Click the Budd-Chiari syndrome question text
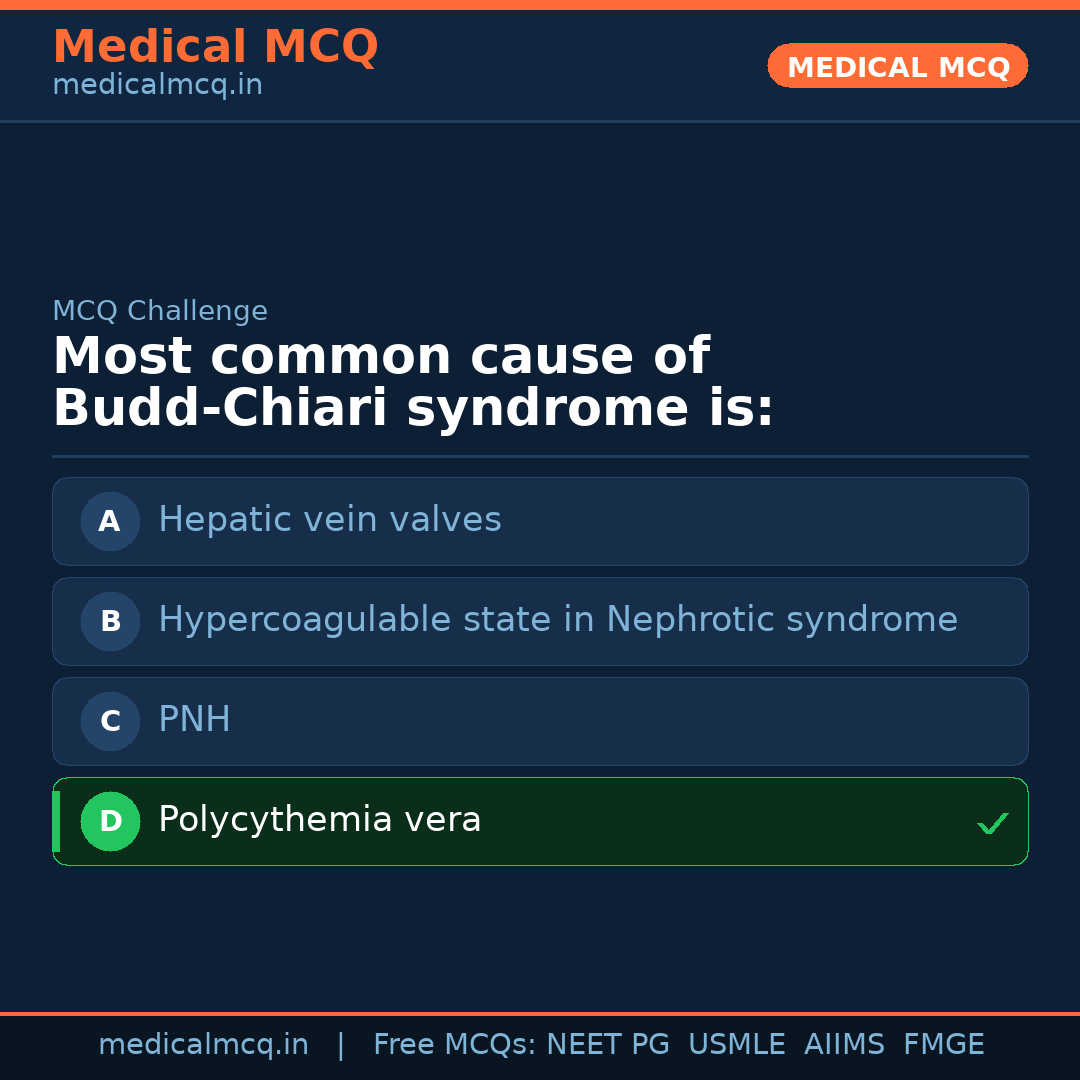The height and width of the screenshot is (1080, 1080). [x=413, y=383]
